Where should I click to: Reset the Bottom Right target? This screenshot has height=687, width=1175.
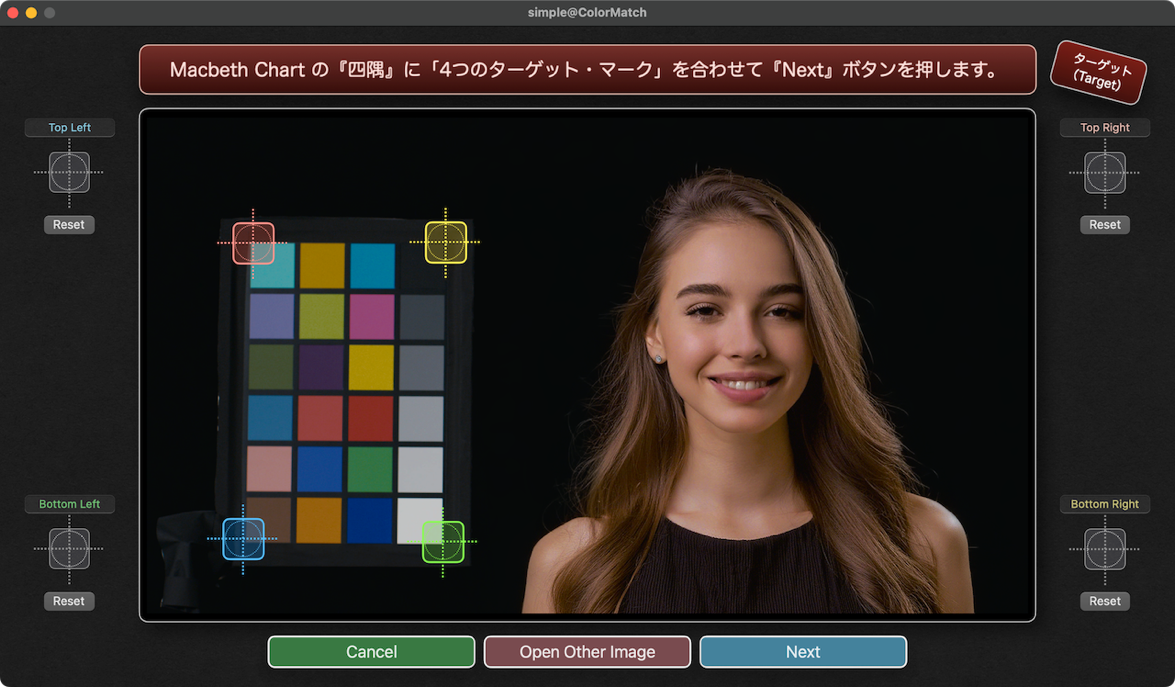click(x=1105, y=601)
